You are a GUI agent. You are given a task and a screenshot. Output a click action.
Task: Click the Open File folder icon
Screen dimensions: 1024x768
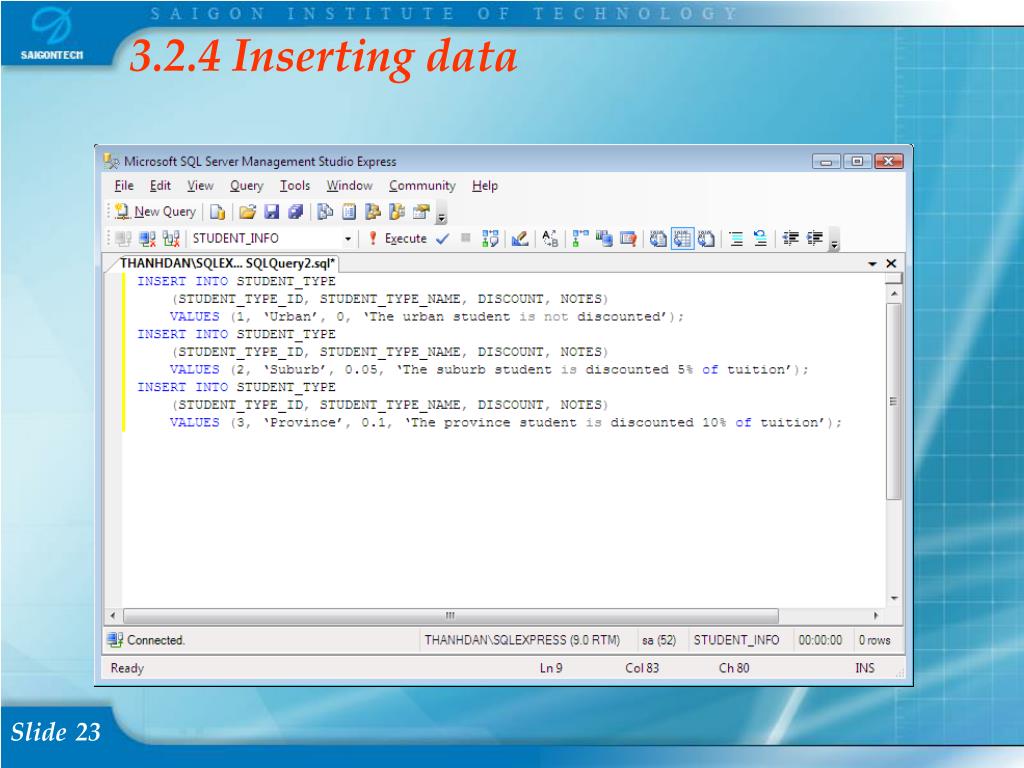(x=248, y=212)
